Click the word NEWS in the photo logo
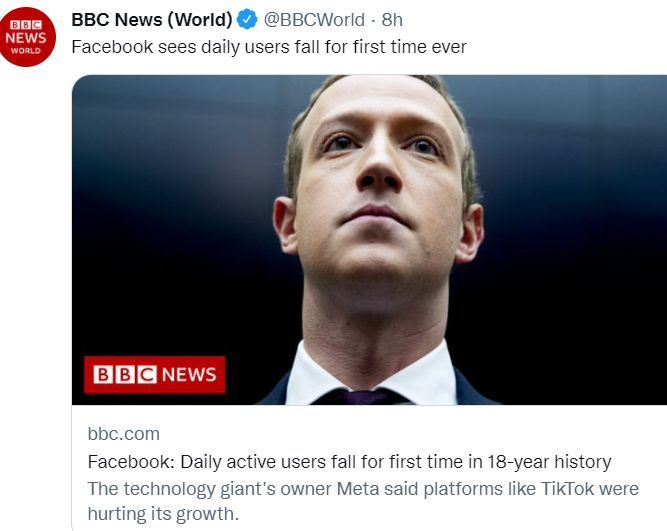Viewport: 667px width, 531px height. tap(188, 374)
